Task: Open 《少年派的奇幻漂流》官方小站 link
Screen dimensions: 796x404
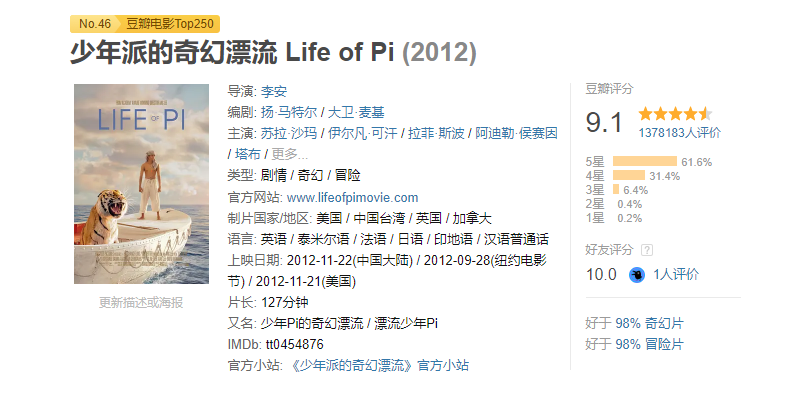Action: pyautogui.click(x=378, y=365)
